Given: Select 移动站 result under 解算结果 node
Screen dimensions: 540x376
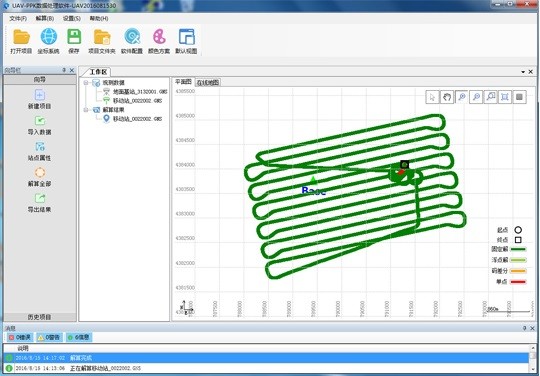Looking at the screenshot, I should [x=133, y=119].
